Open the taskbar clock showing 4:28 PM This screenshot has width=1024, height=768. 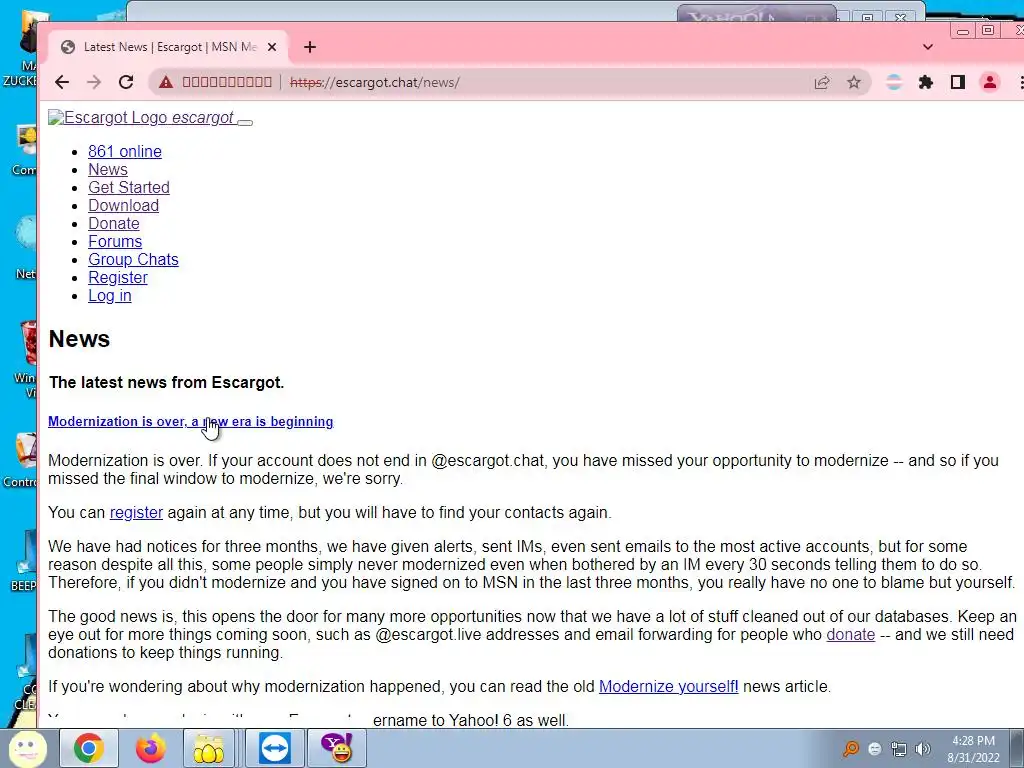973,749
